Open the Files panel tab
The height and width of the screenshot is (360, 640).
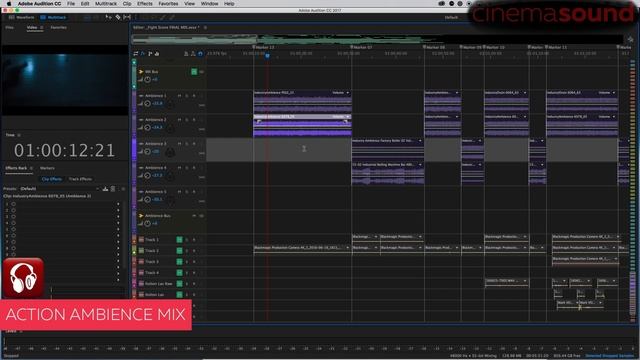point(9,27)
